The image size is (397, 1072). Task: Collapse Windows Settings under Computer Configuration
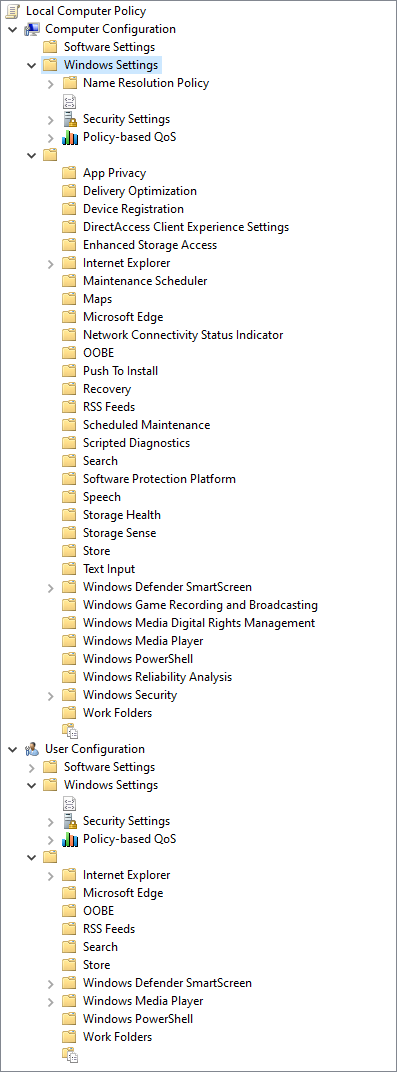(31, 65)
